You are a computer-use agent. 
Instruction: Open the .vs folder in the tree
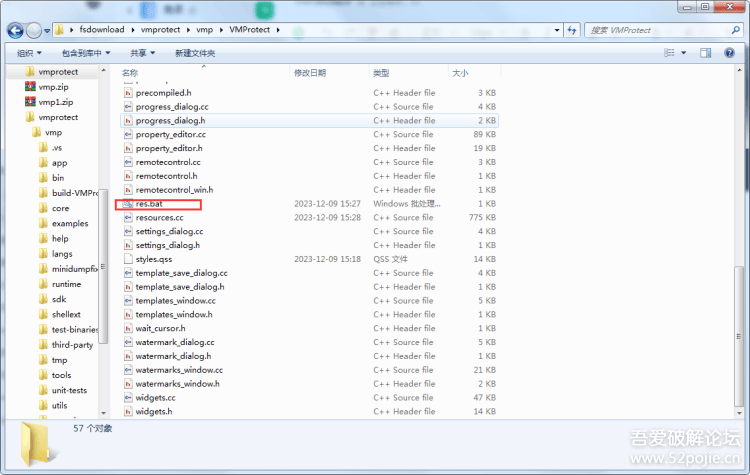(x=51, y=148)
